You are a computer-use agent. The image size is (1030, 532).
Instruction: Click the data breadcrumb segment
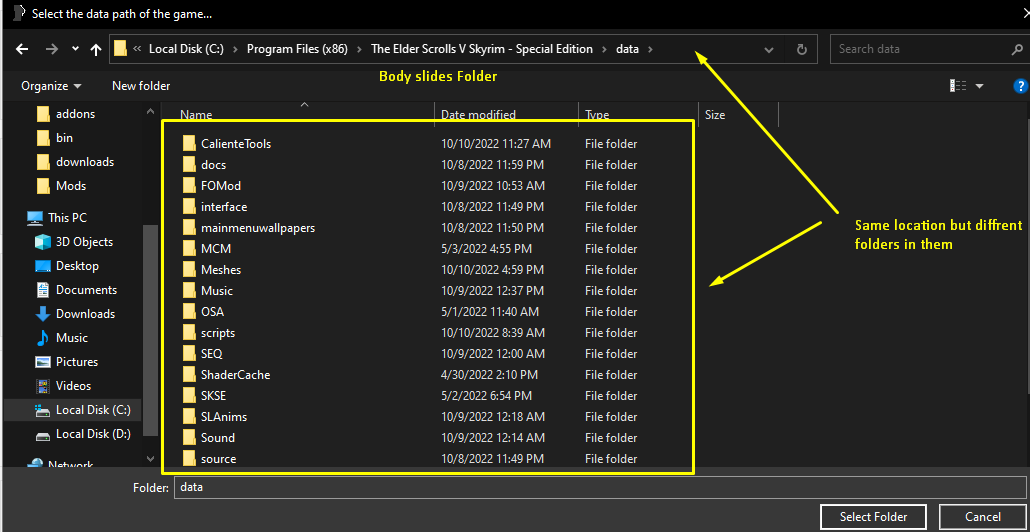pyautogui.click(x=627, y=49)
